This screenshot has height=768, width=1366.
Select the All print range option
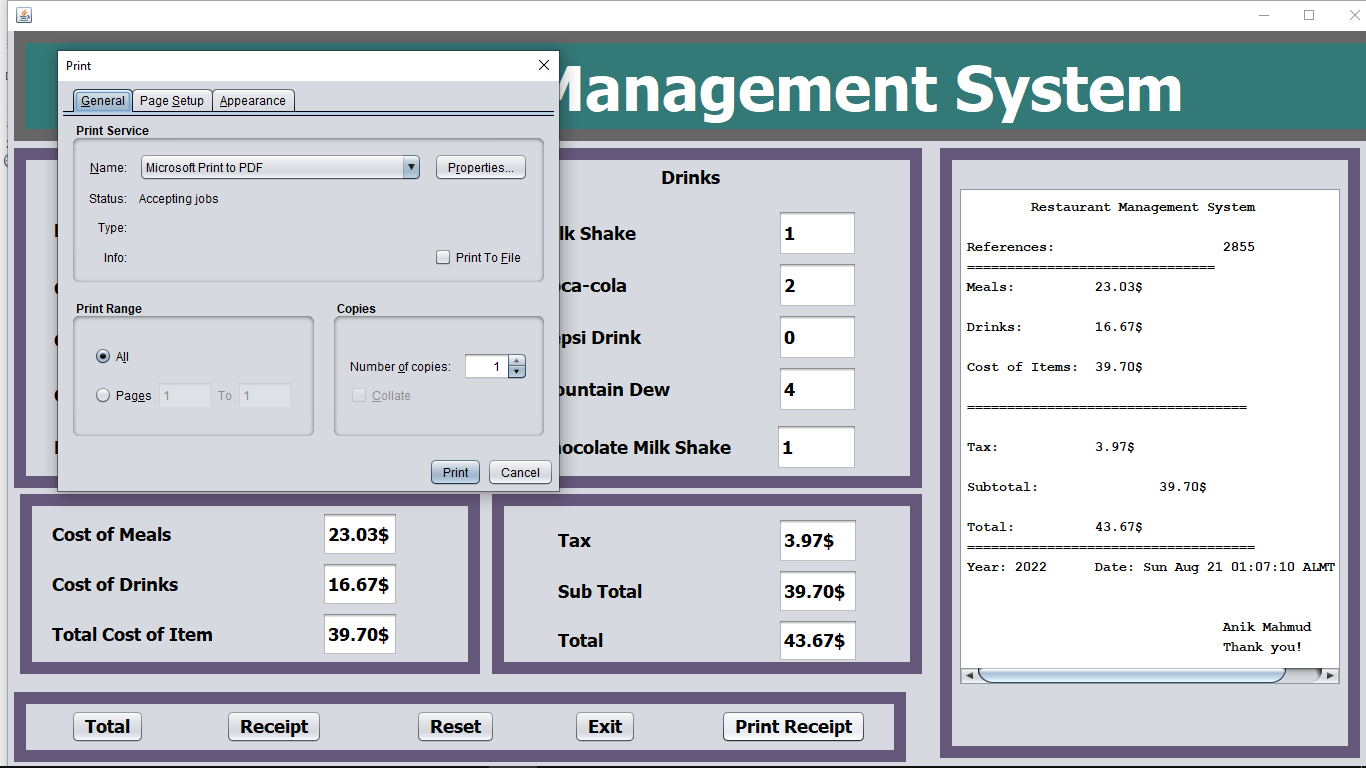(103, 356)
